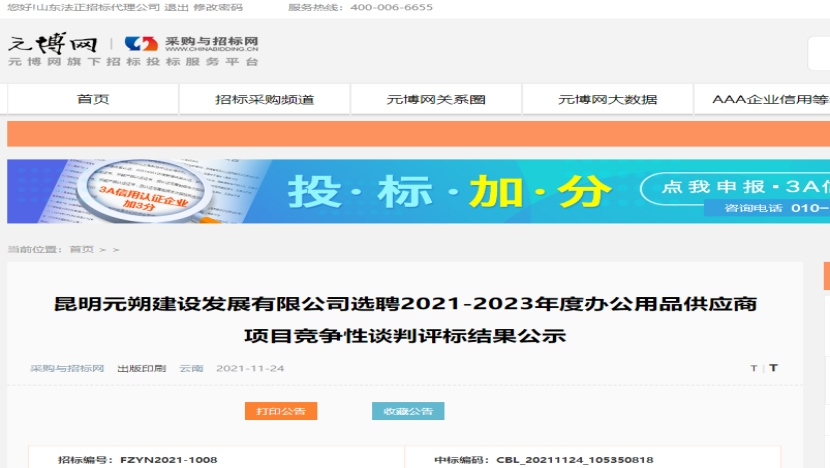Click the 元博网 logo
The width and height of the screenshot is (830, 468).
click(x=53, y=44)
